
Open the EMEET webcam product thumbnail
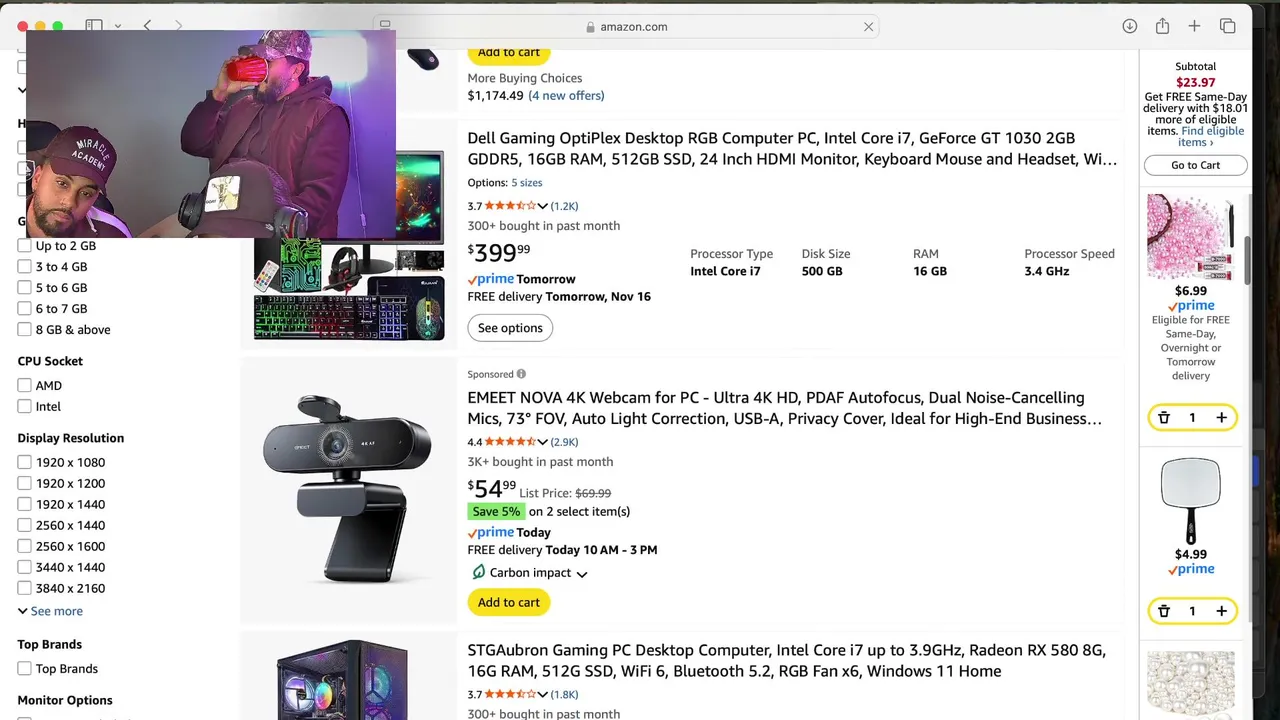[347, 488]
